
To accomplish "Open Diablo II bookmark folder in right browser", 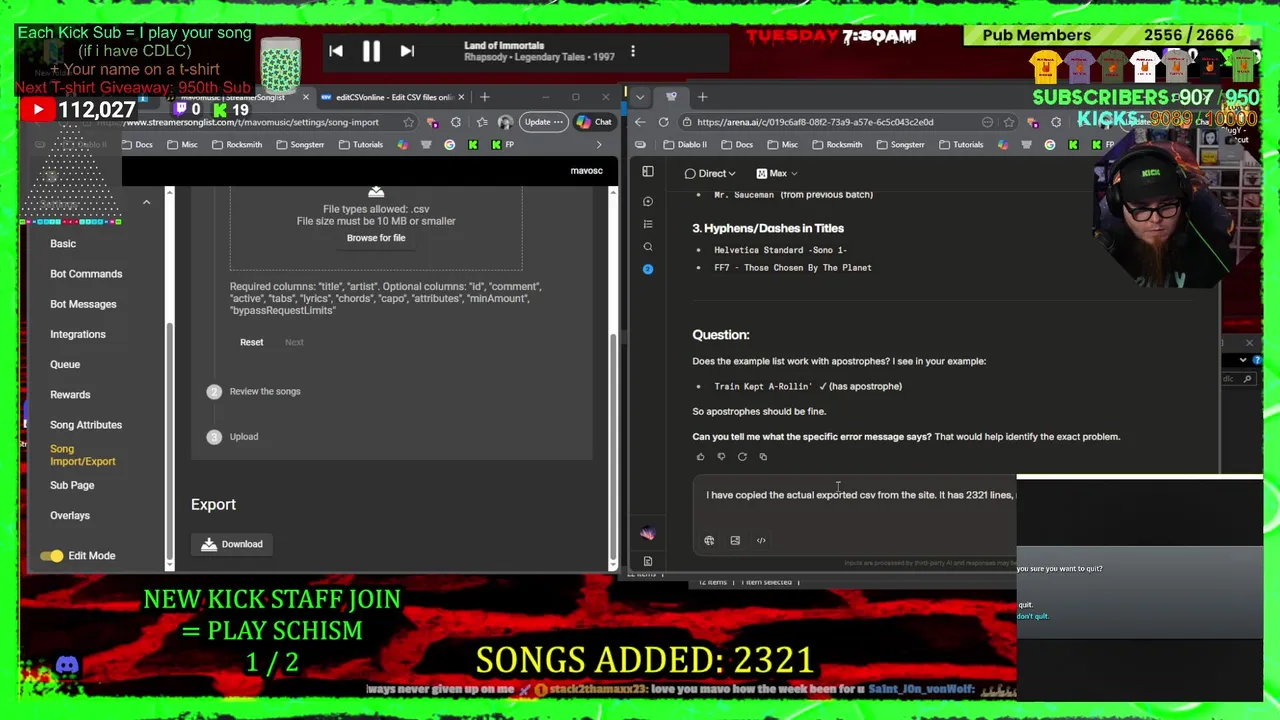I will pos(685,144).
